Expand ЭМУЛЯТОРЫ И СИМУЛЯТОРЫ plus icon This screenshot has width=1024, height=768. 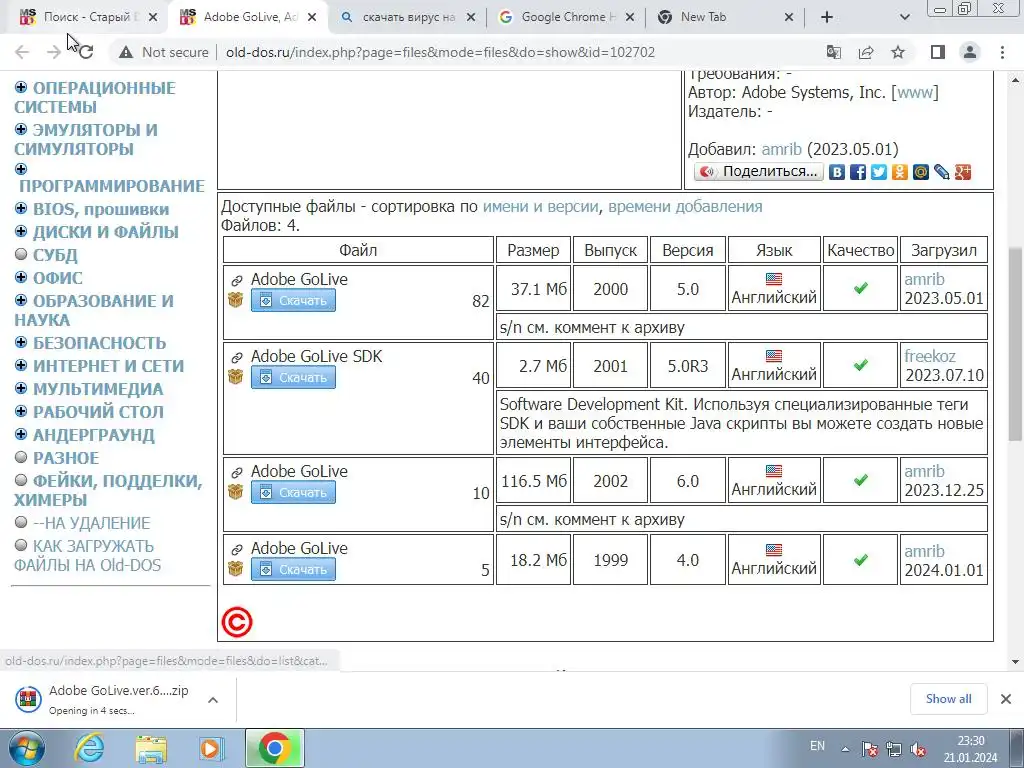tap(21, 129)
